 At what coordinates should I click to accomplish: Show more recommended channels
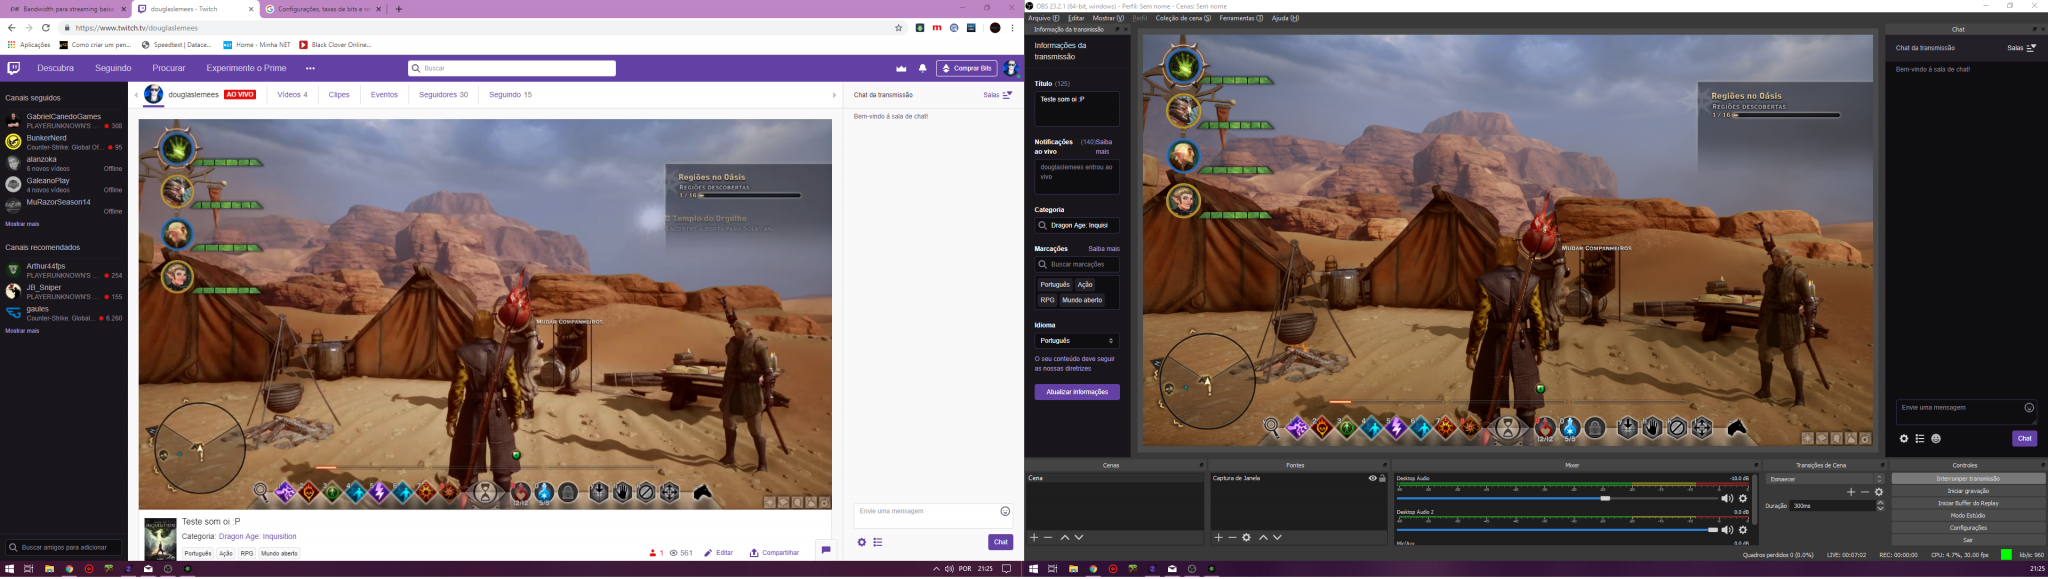pos(22,331)
